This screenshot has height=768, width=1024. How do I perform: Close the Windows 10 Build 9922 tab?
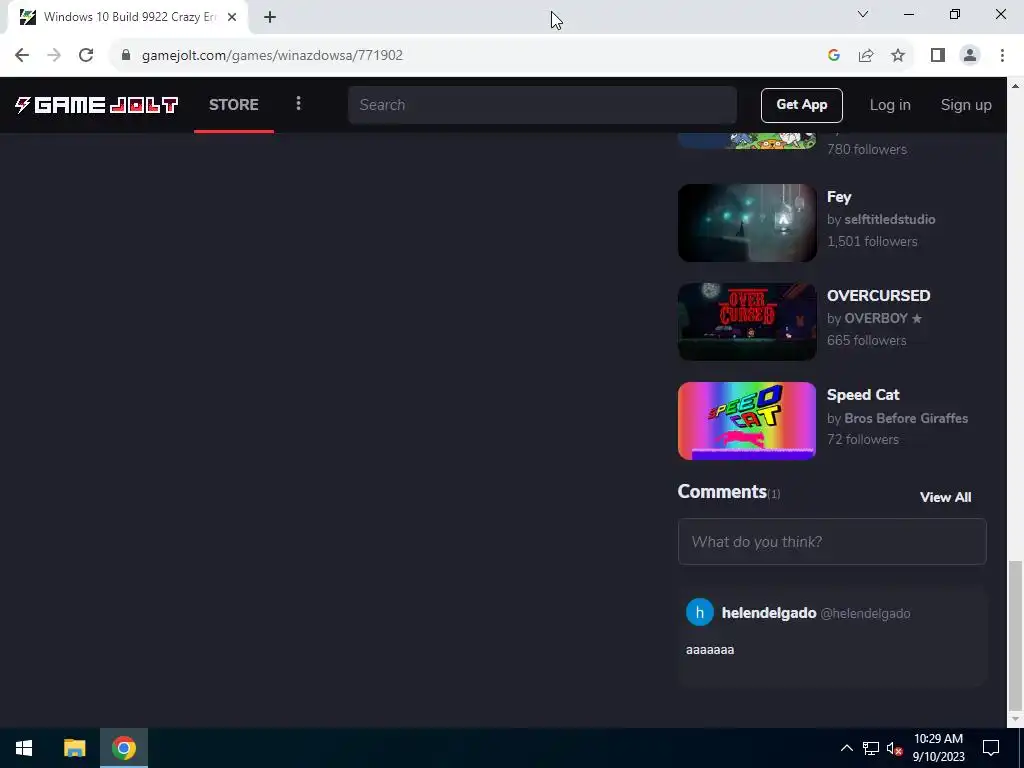232,17
